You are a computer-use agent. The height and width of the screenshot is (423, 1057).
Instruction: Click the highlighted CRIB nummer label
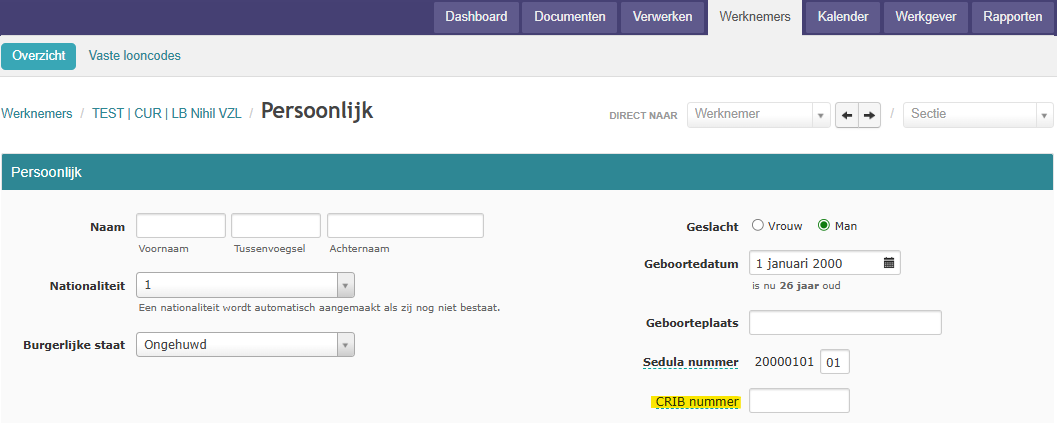696,402
